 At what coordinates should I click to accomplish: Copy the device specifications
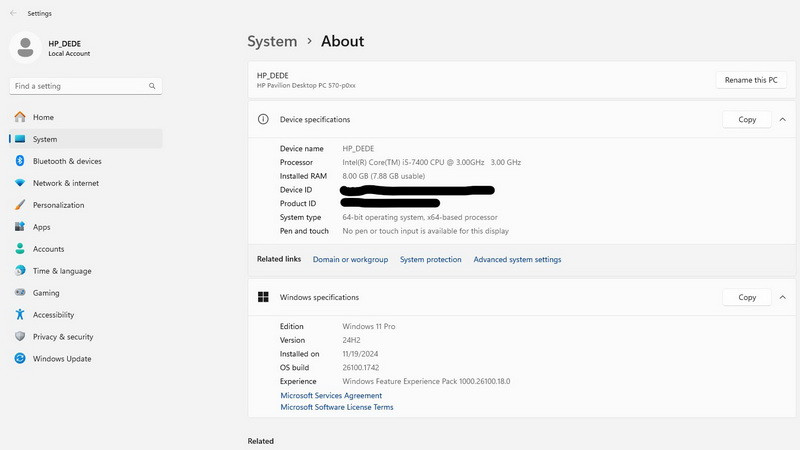point(747,119)
